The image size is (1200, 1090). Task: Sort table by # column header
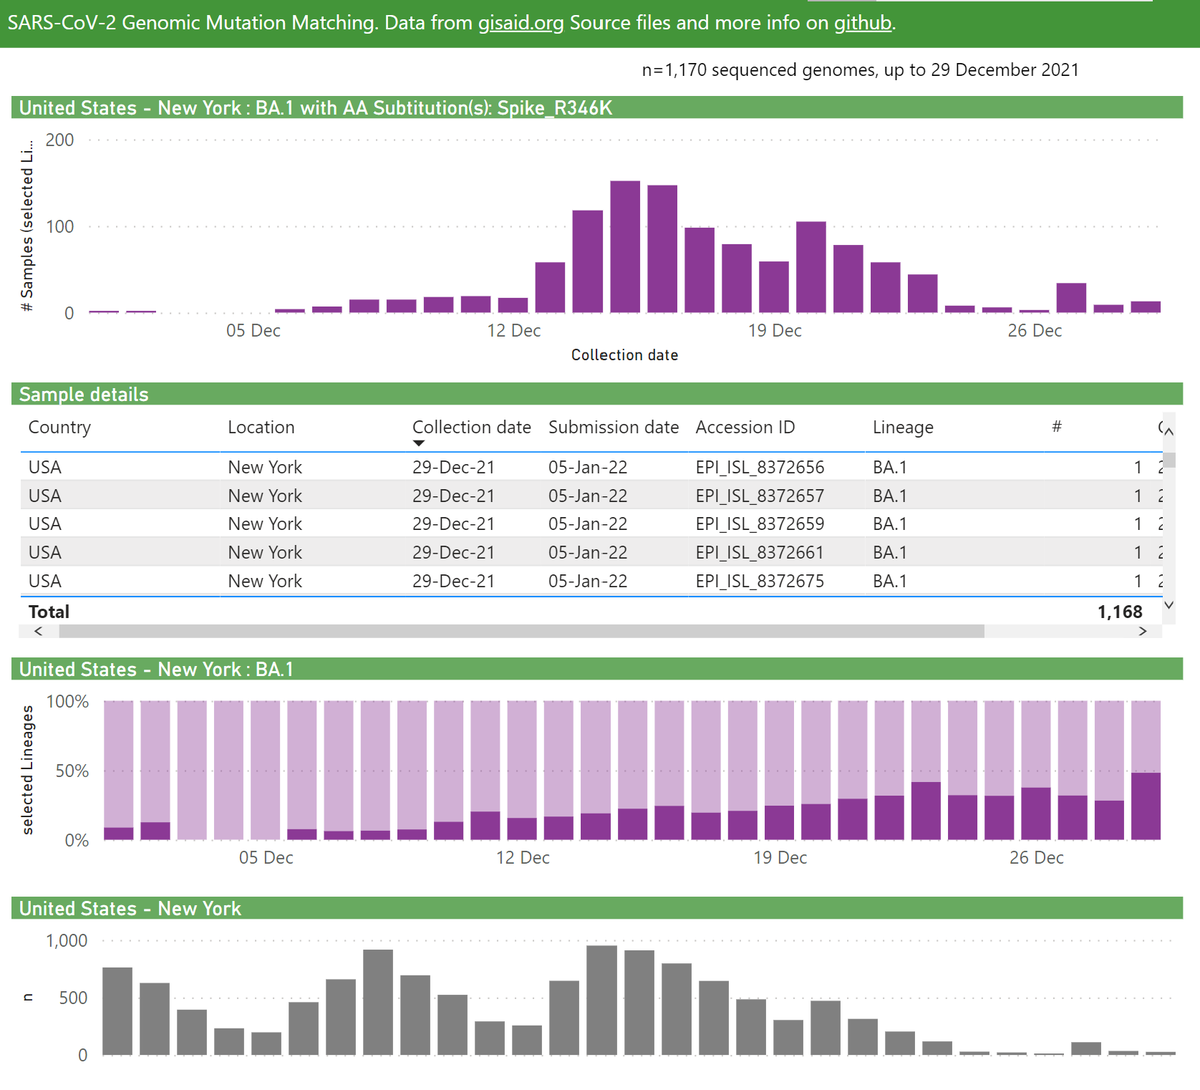1056,427
